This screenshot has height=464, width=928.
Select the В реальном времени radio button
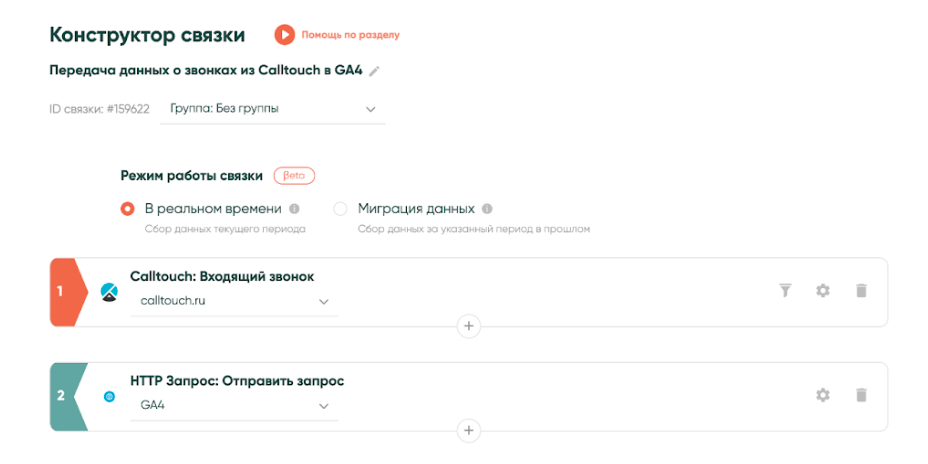pyautogui.click(x=127, y=209)
